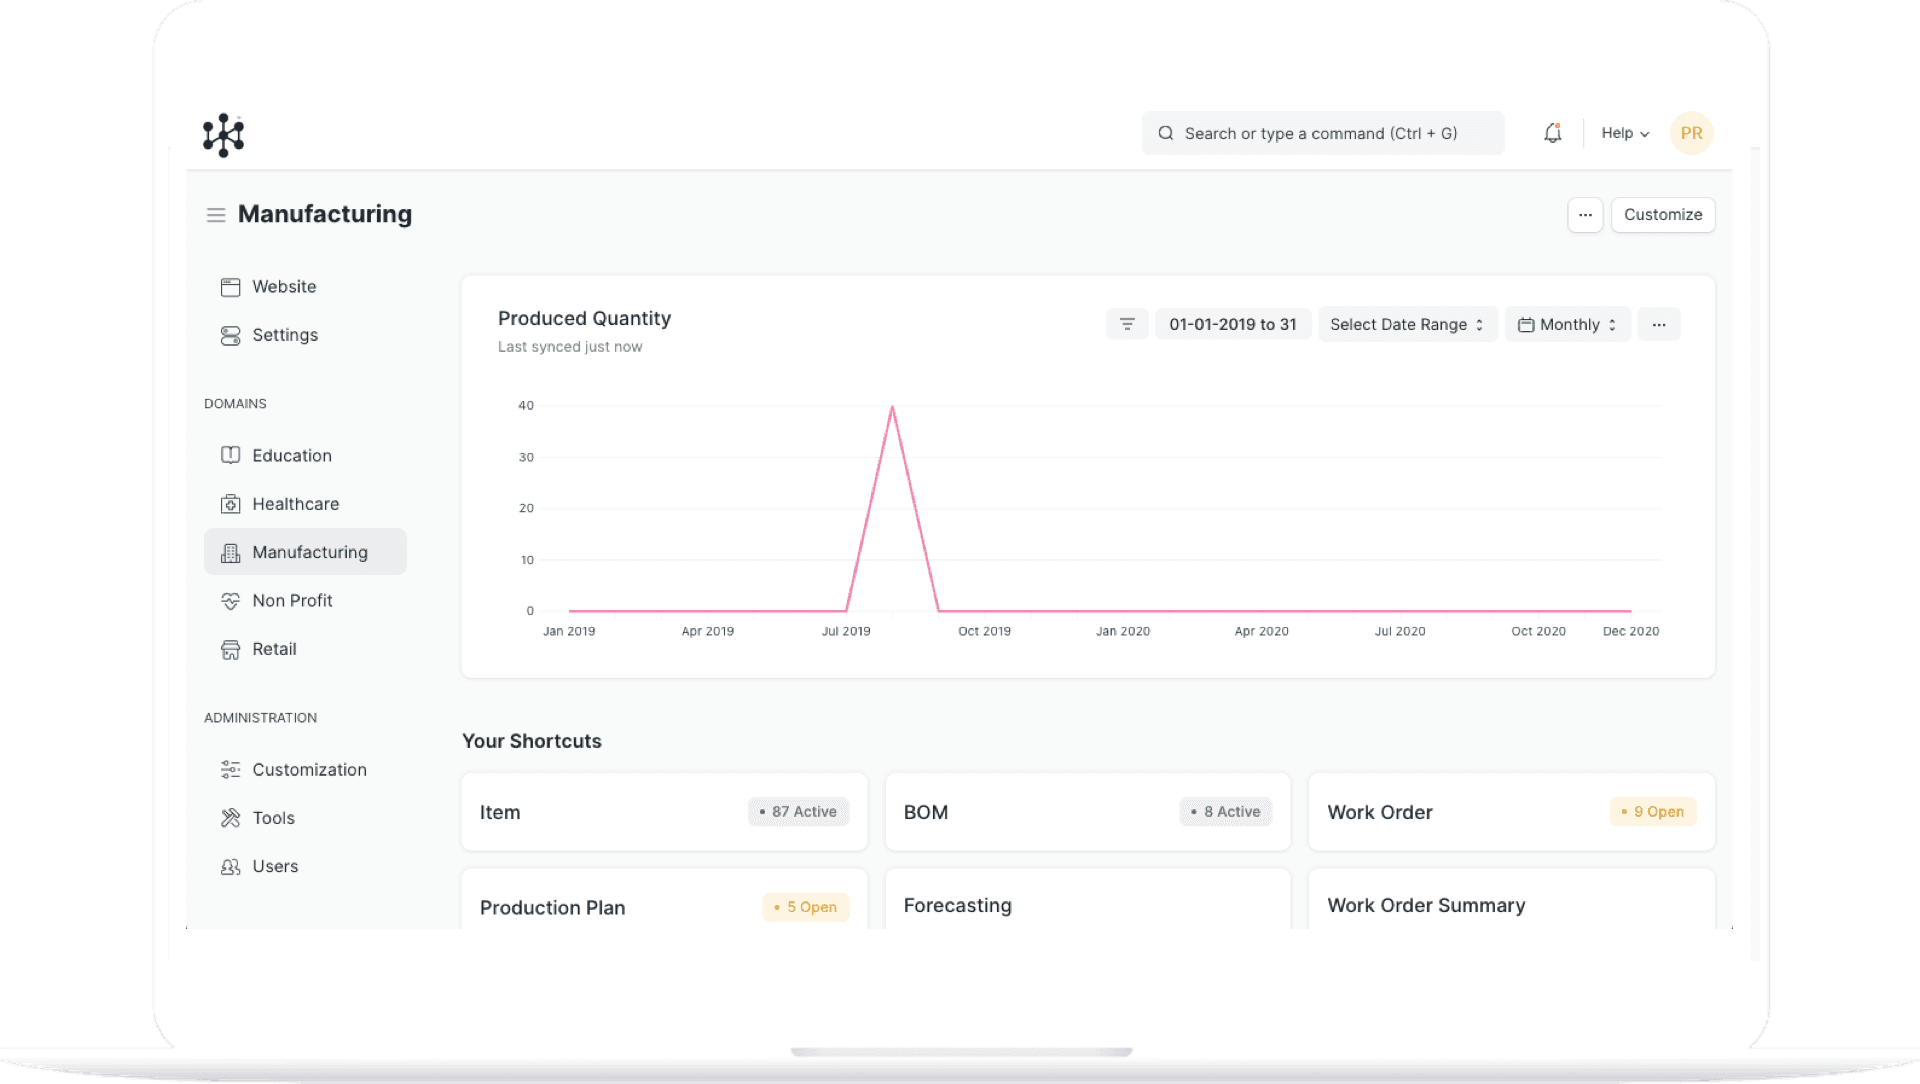
Task: Expand the Help dropdown
Action: pos(1624,133)
